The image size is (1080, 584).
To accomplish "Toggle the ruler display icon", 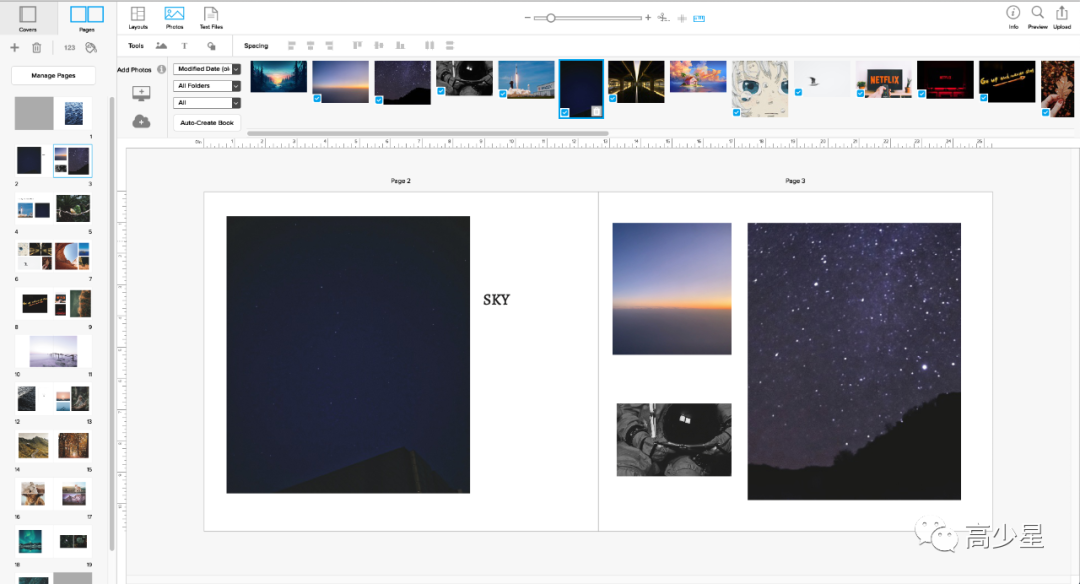I will pyautogui.click(x=699, y=18).
